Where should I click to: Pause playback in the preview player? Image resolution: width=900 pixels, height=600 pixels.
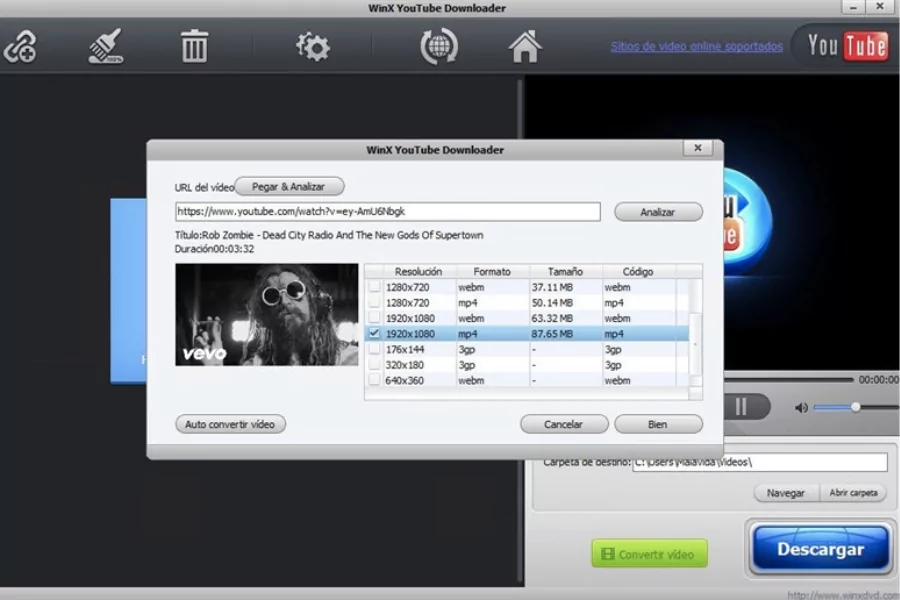740,407
